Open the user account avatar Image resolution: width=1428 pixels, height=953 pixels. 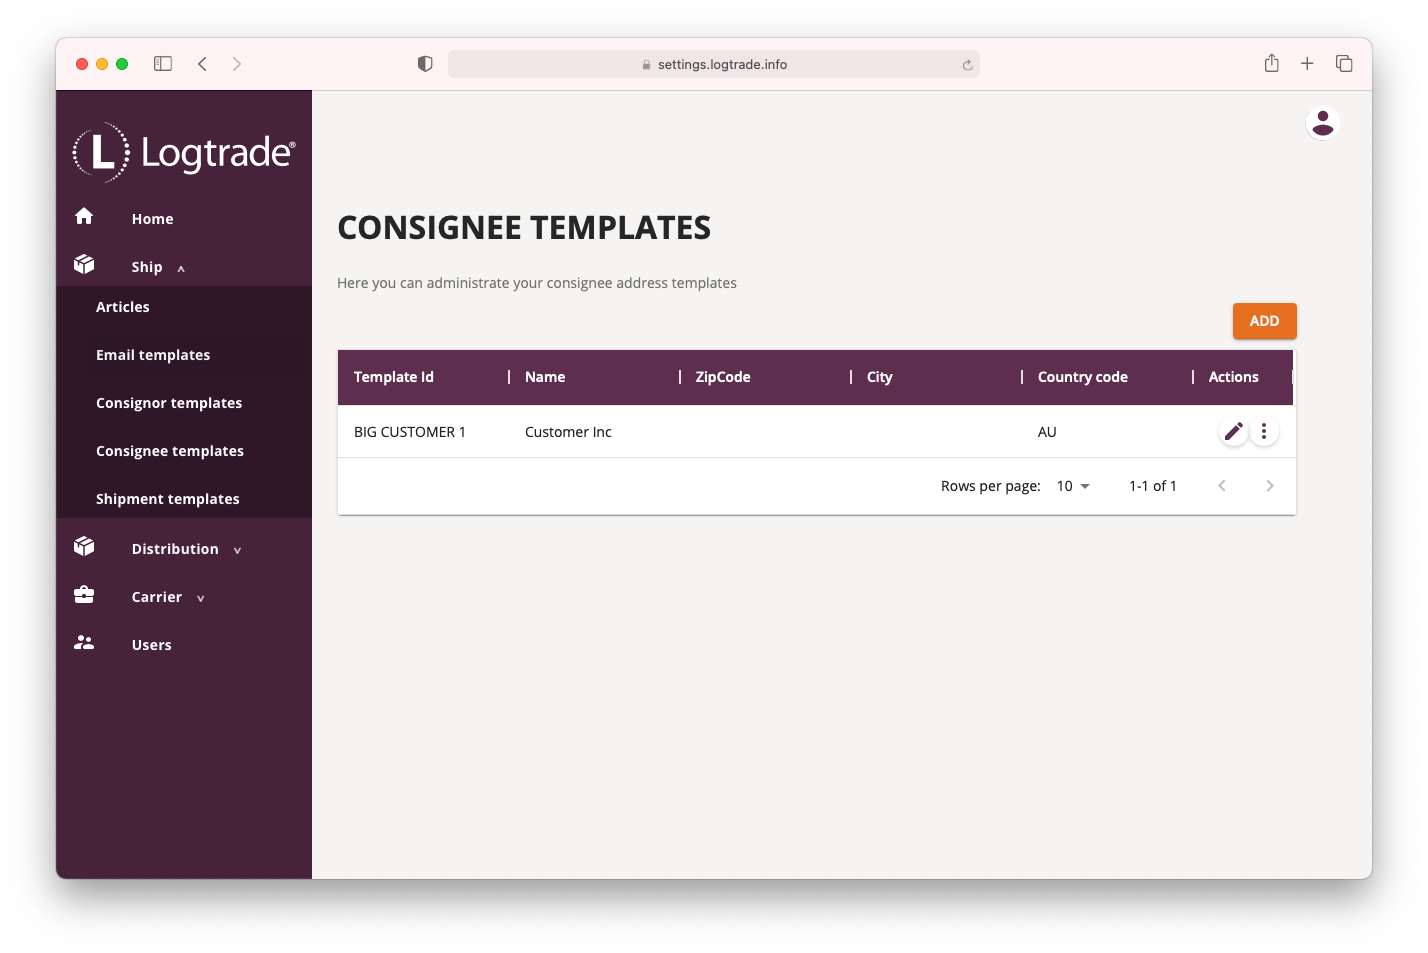click(1323, 123)
